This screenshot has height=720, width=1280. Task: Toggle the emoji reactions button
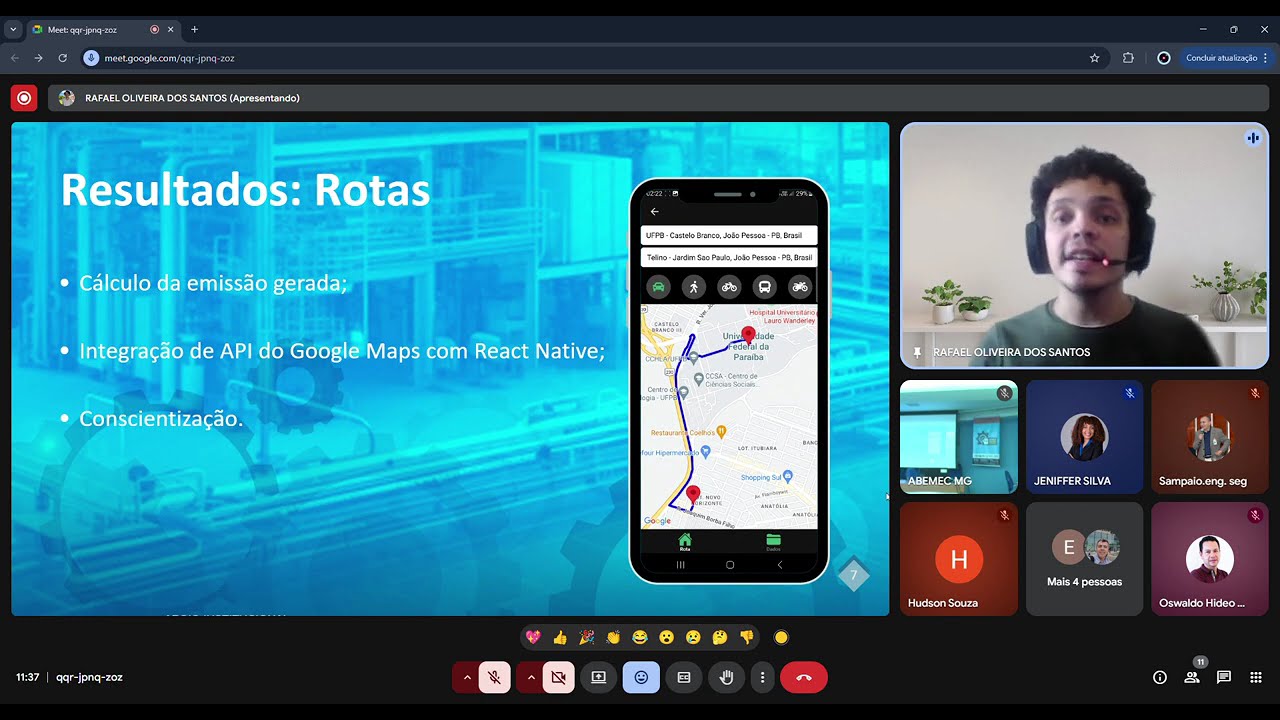coord(641,677)
